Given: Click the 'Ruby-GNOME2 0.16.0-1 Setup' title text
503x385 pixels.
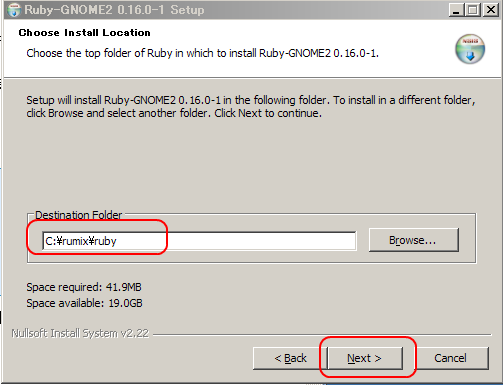Looking at the screenshot, I should click(x=114, y=10).
